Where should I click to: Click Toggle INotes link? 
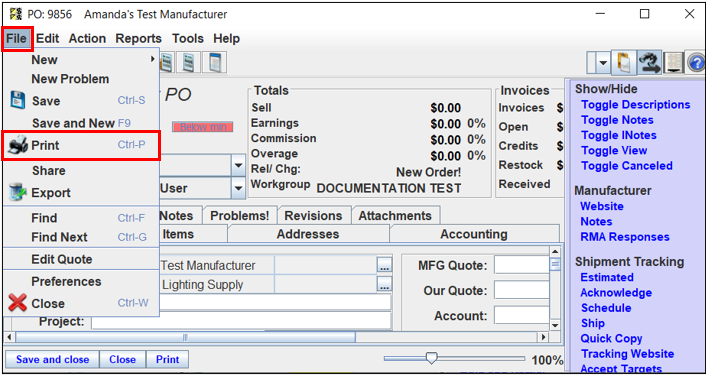[x=619, y=135]
